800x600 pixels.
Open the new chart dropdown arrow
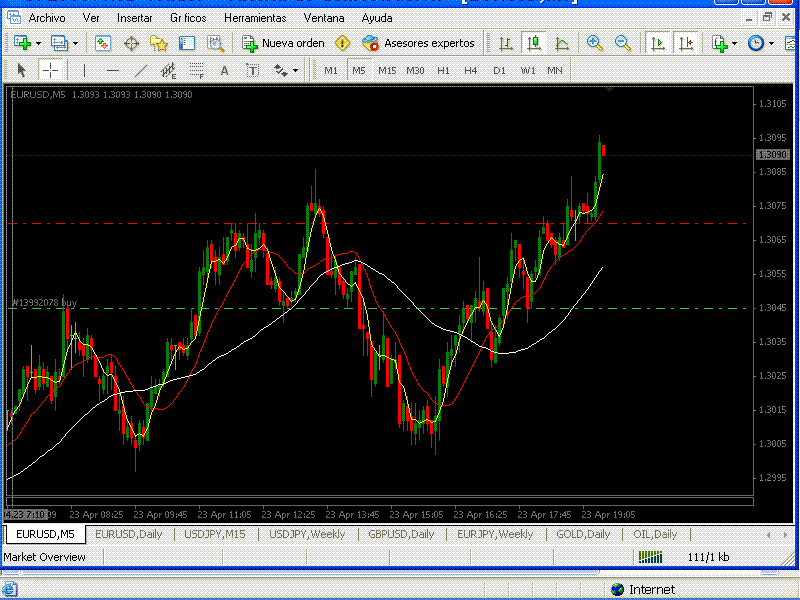coord(38,43)
